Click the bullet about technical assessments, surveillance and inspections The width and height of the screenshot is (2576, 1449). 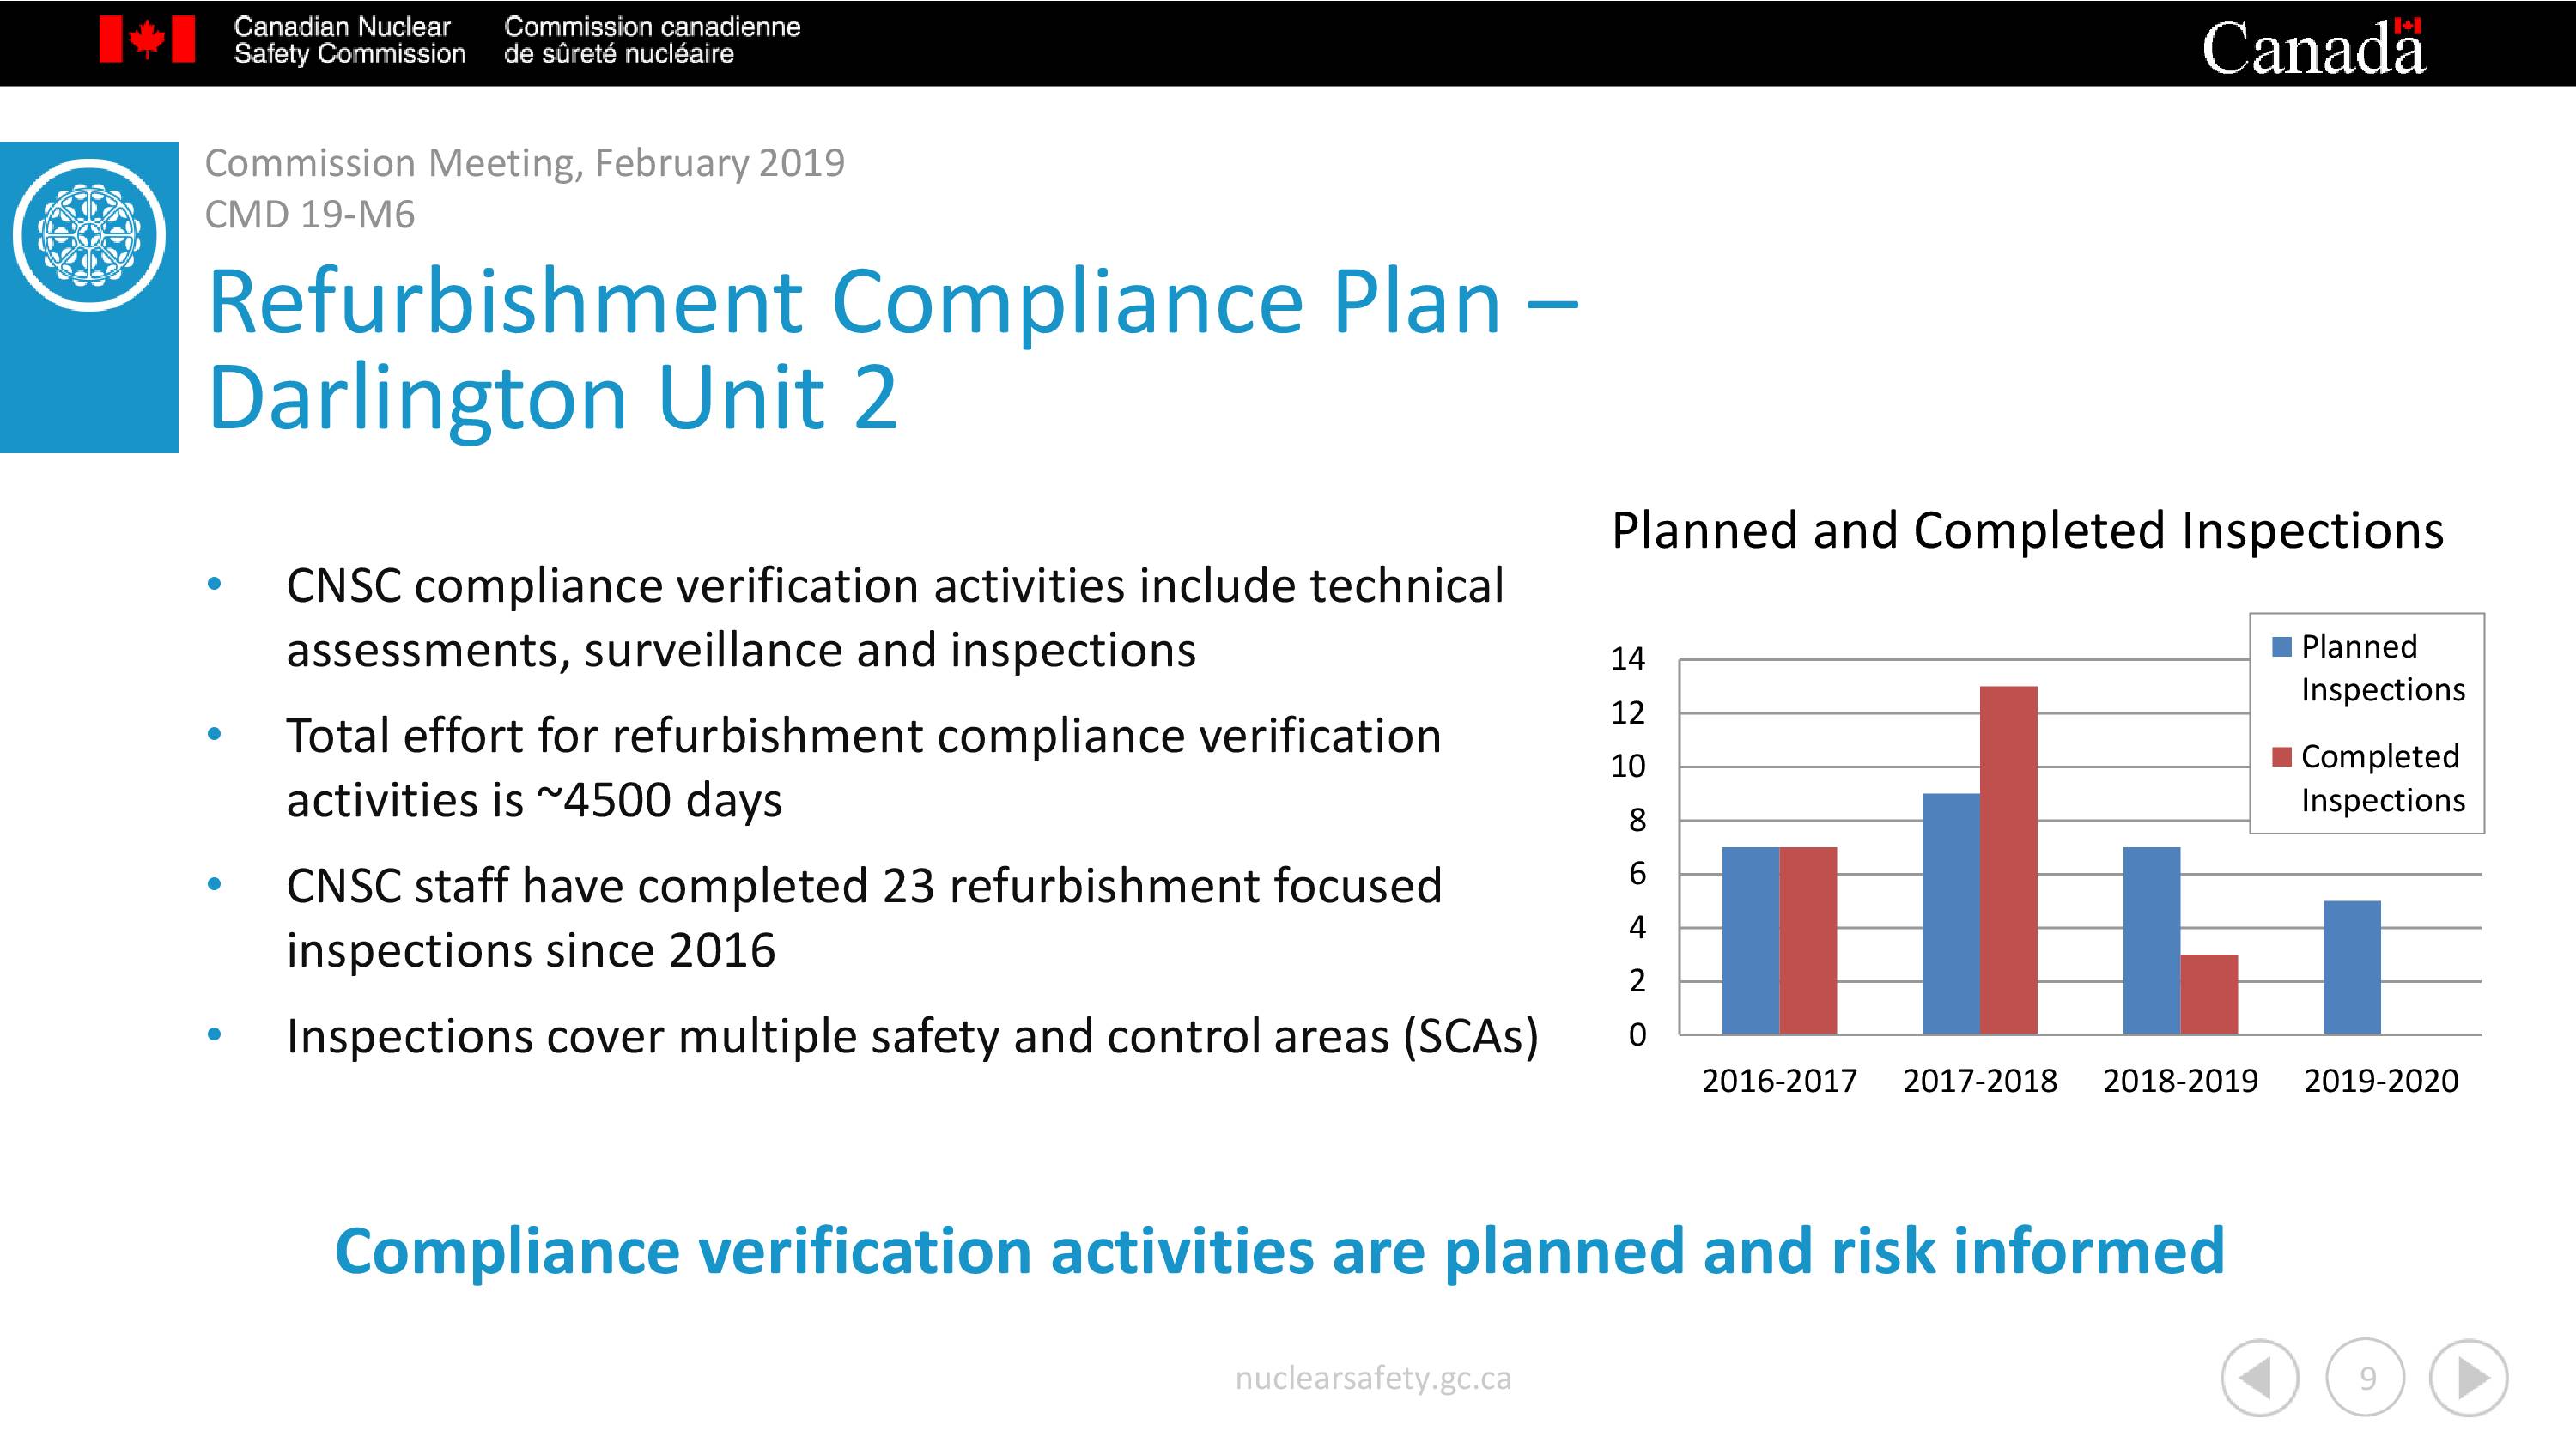[x=895, y=617]
